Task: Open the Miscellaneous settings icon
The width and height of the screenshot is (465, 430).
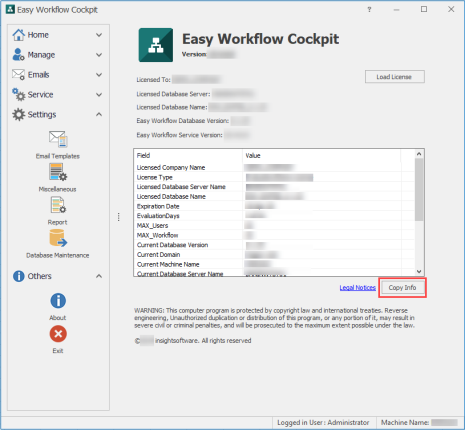Action: [58, 172]
